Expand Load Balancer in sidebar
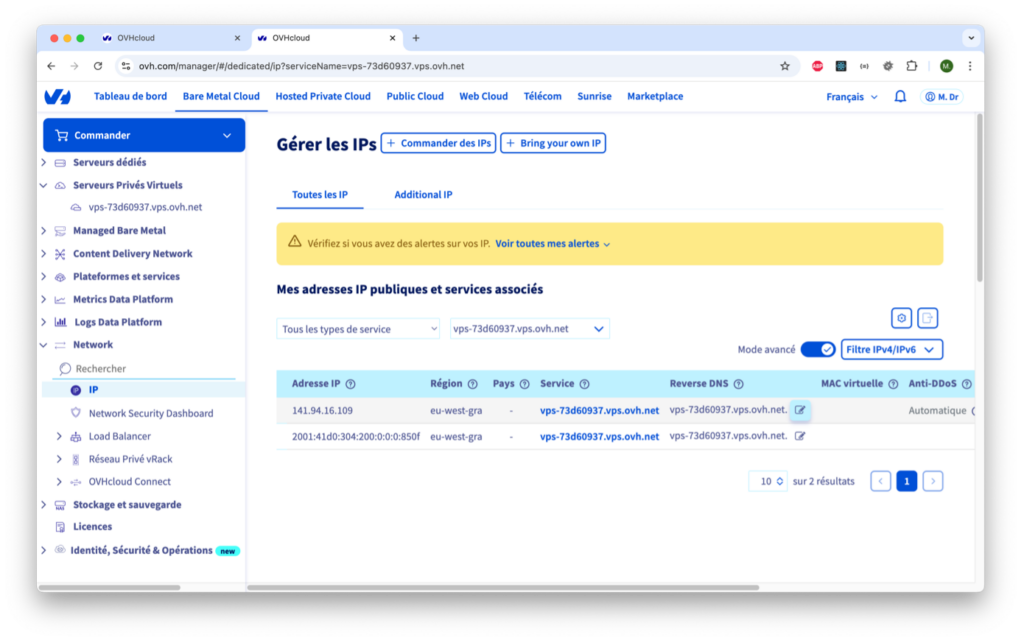Screen dimensions: 1024x643 click(x=59, y=436)
